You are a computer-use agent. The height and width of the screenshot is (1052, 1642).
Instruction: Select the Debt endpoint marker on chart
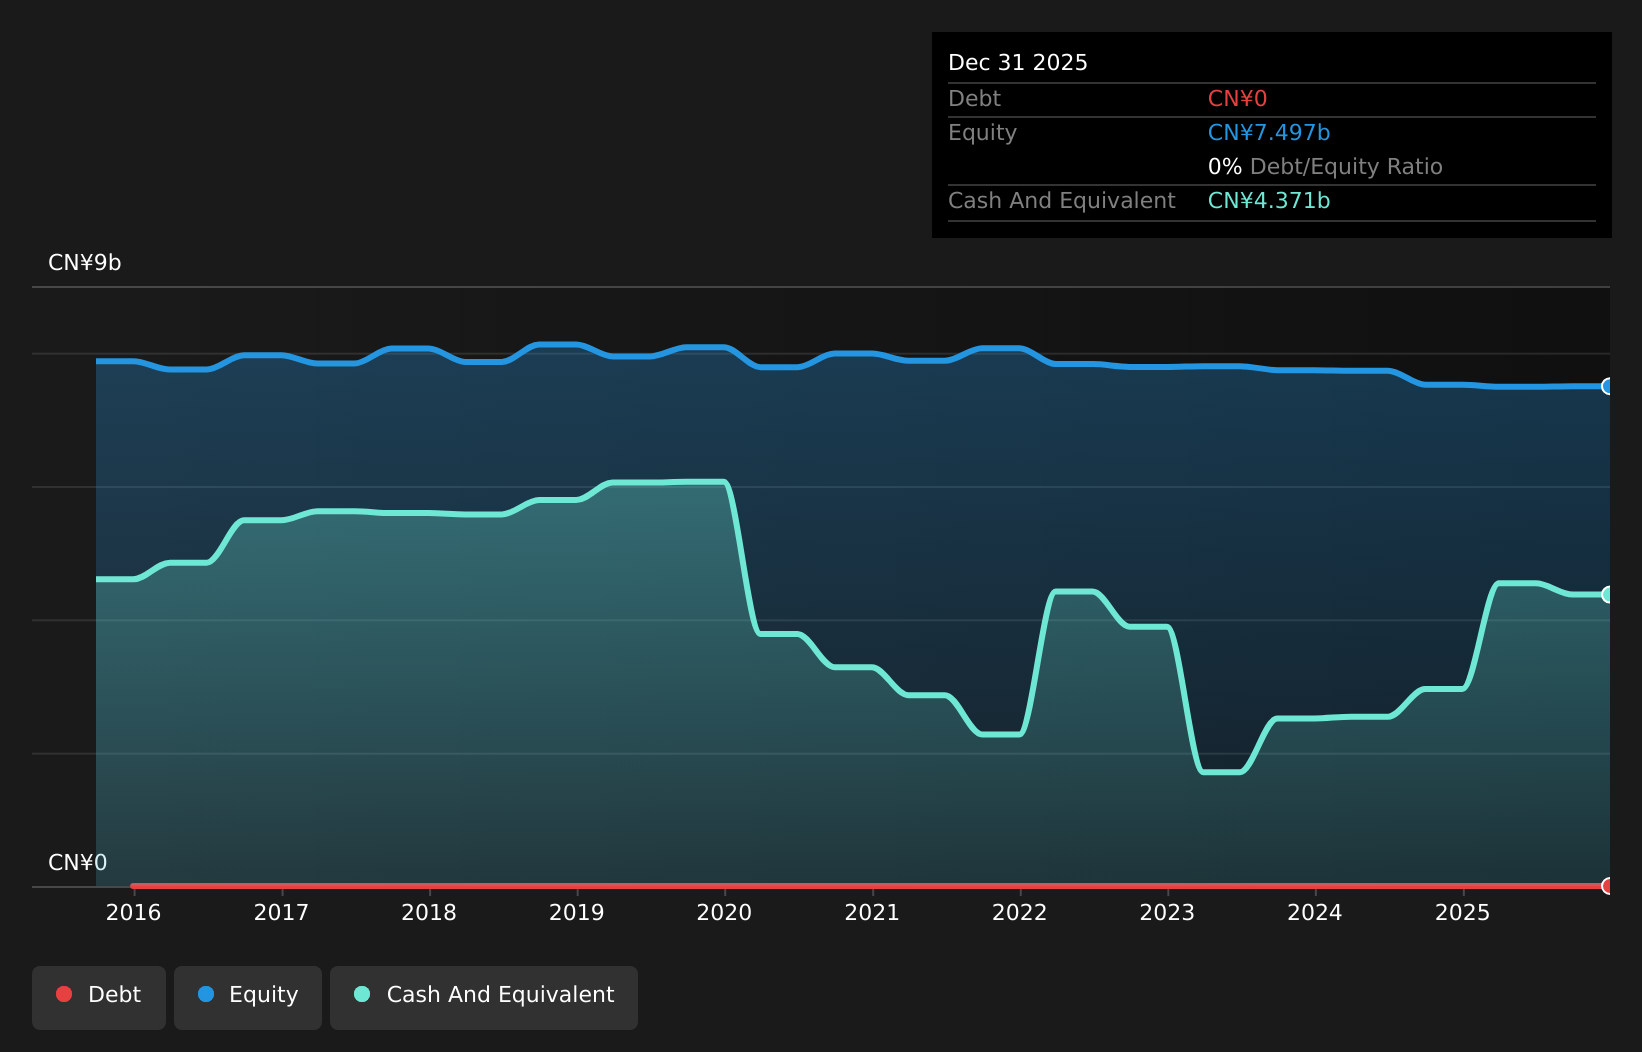tap(1608, 886)
